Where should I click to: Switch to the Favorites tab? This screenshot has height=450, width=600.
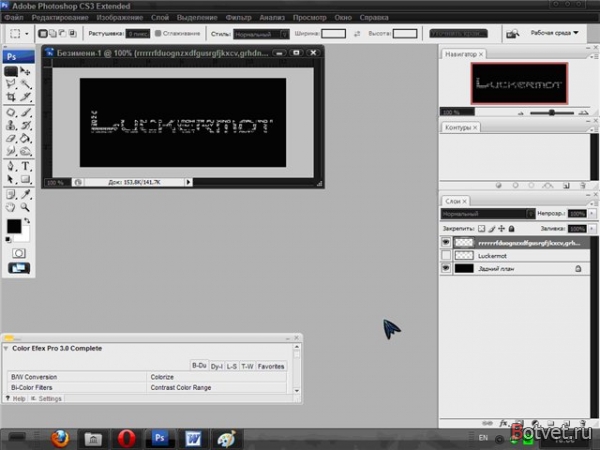[x=271, y=366]
